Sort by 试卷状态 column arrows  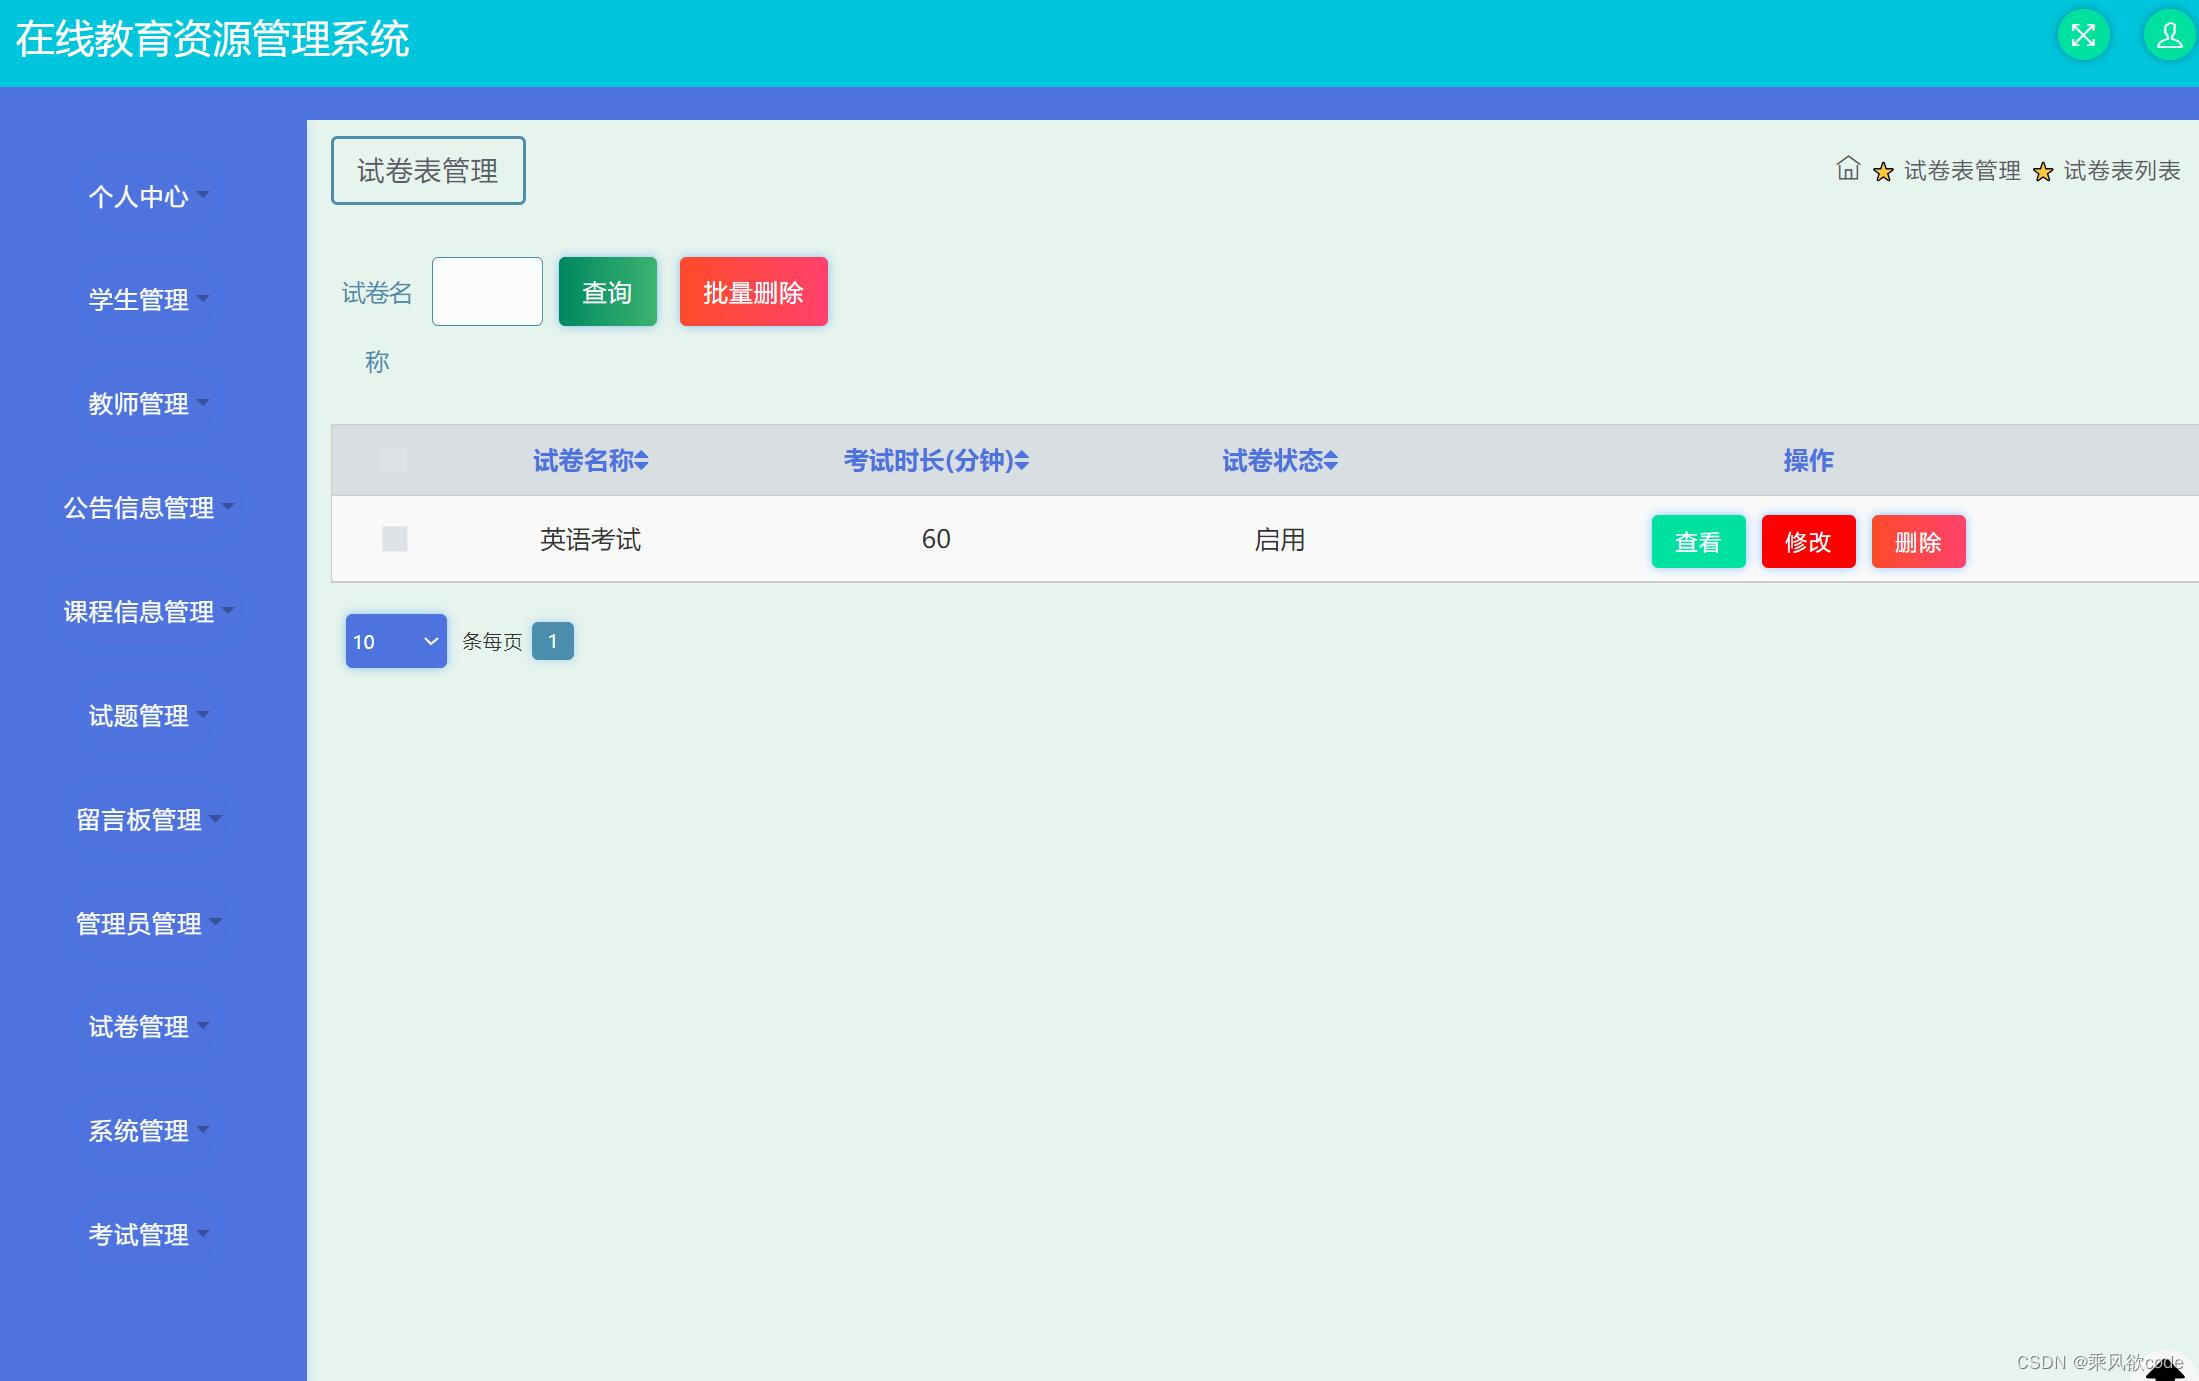pos(1331,461)
